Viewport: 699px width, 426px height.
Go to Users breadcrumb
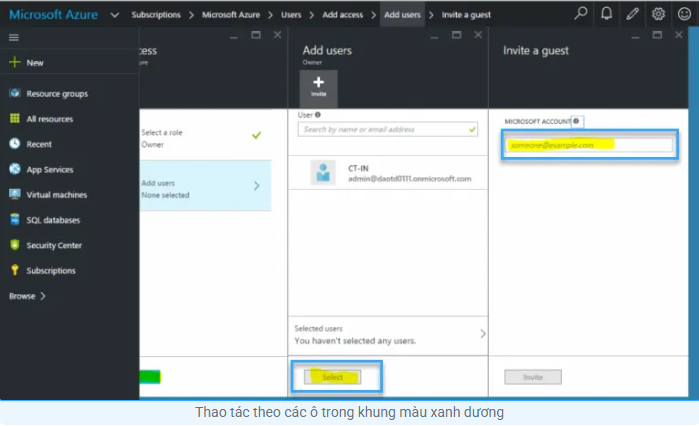pyautogui.click(x=291, y=15)
